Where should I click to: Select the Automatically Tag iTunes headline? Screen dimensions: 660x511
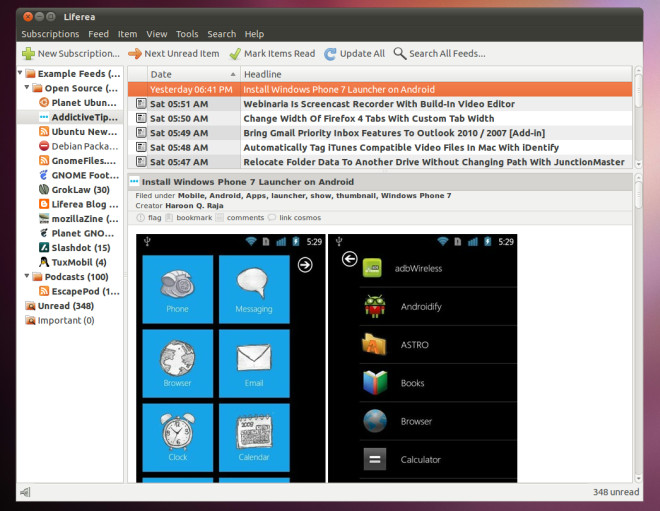[x=401, y=147]
